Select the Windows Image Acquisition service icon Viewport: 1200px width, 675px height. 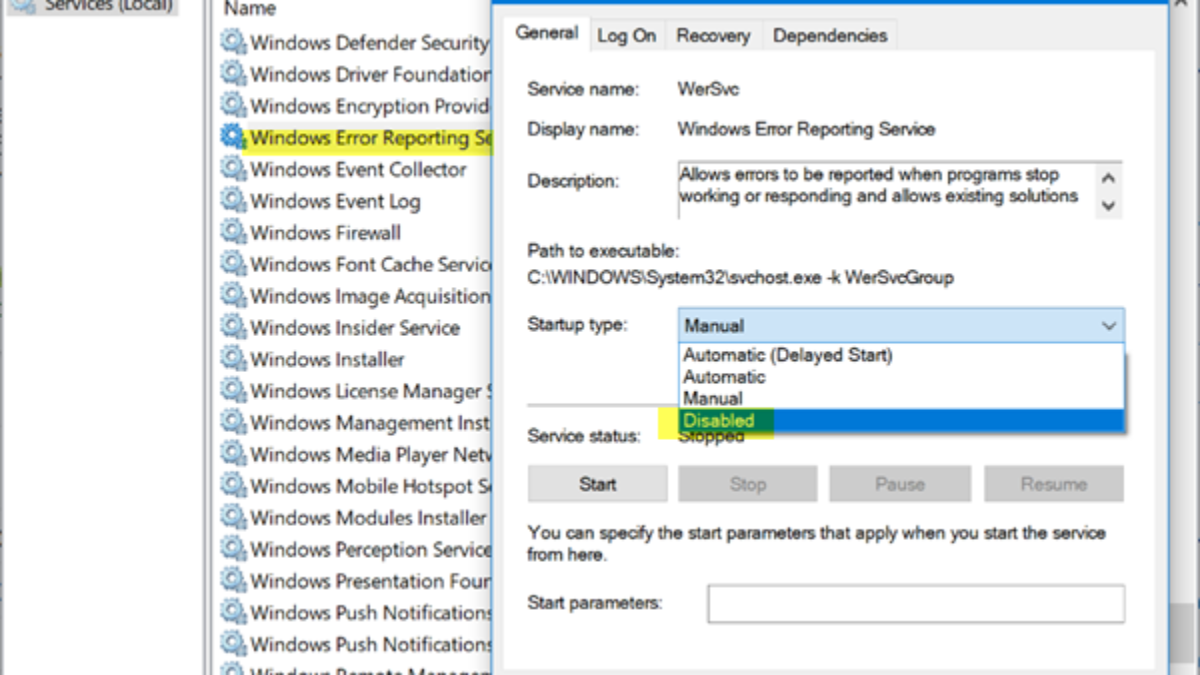tap(233, 296)
